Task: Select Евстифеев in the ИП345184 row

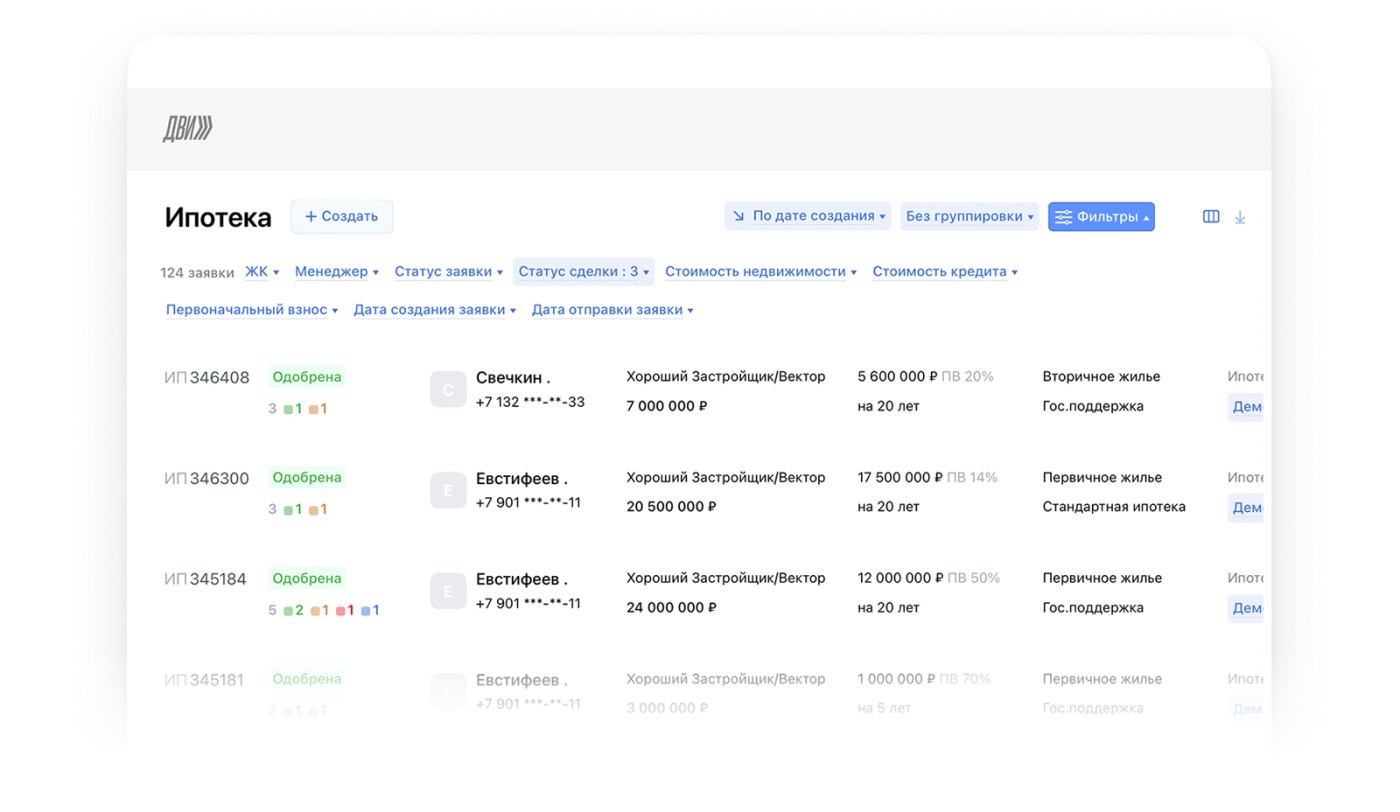Action: [522, 579]
